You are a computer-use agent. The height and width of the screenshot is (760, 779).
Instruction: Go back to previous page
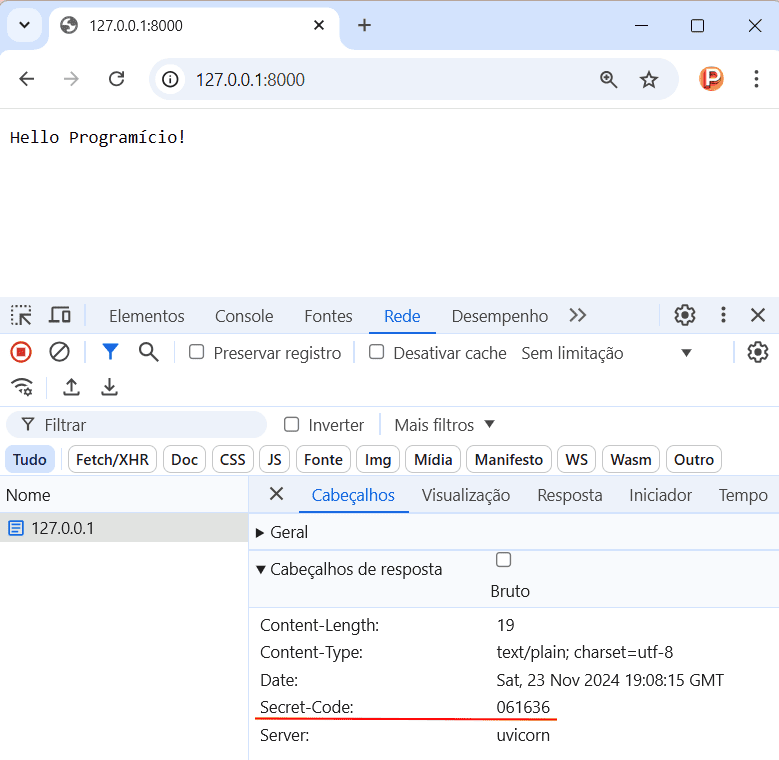tap(27, 79)
